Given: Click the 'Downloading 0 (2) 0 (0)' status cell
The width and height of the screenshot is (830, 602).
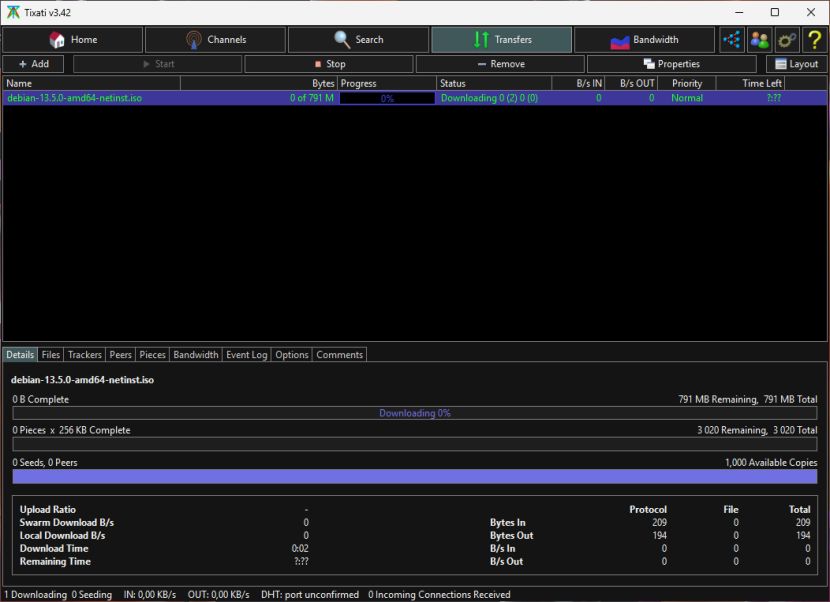Looking at the screenshot, I should [x=489, y=98].
